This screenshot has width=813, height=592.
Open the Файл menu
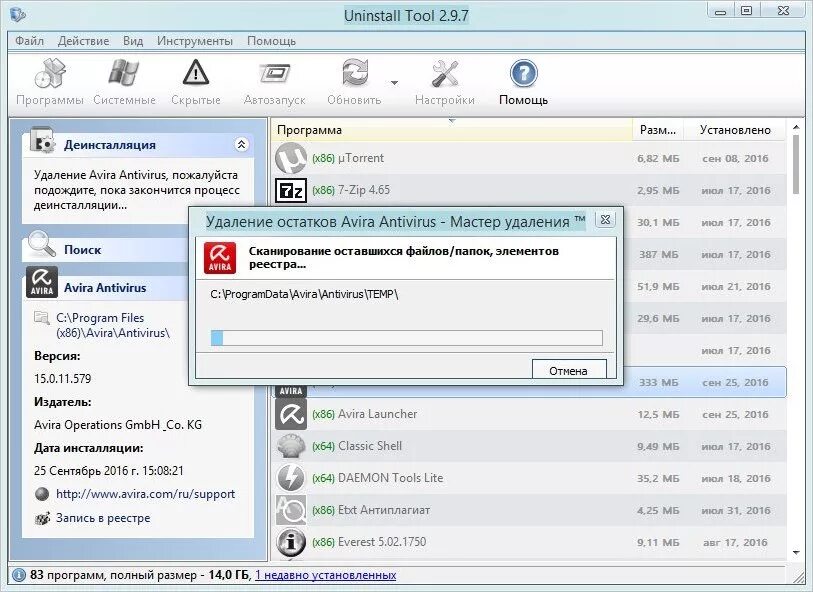pos(29,41)
